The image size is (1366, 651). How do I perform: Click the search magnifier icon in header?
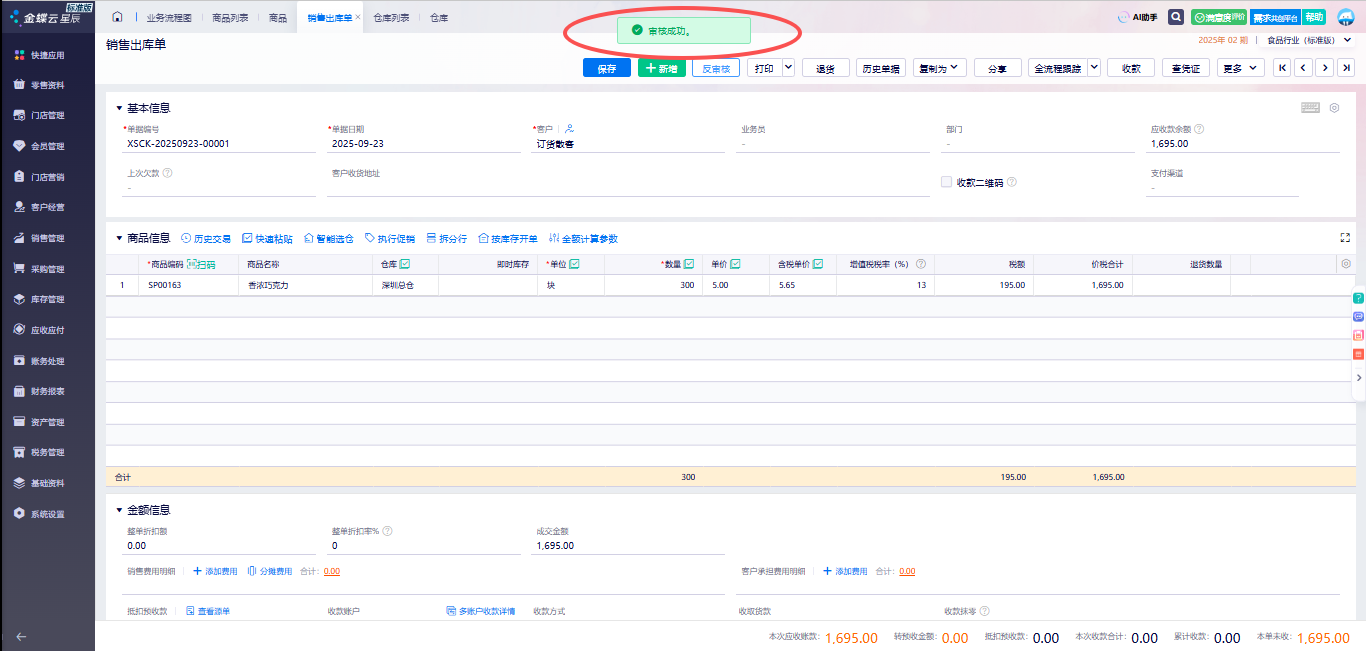pyautogui.click(x=1176, y=17)
